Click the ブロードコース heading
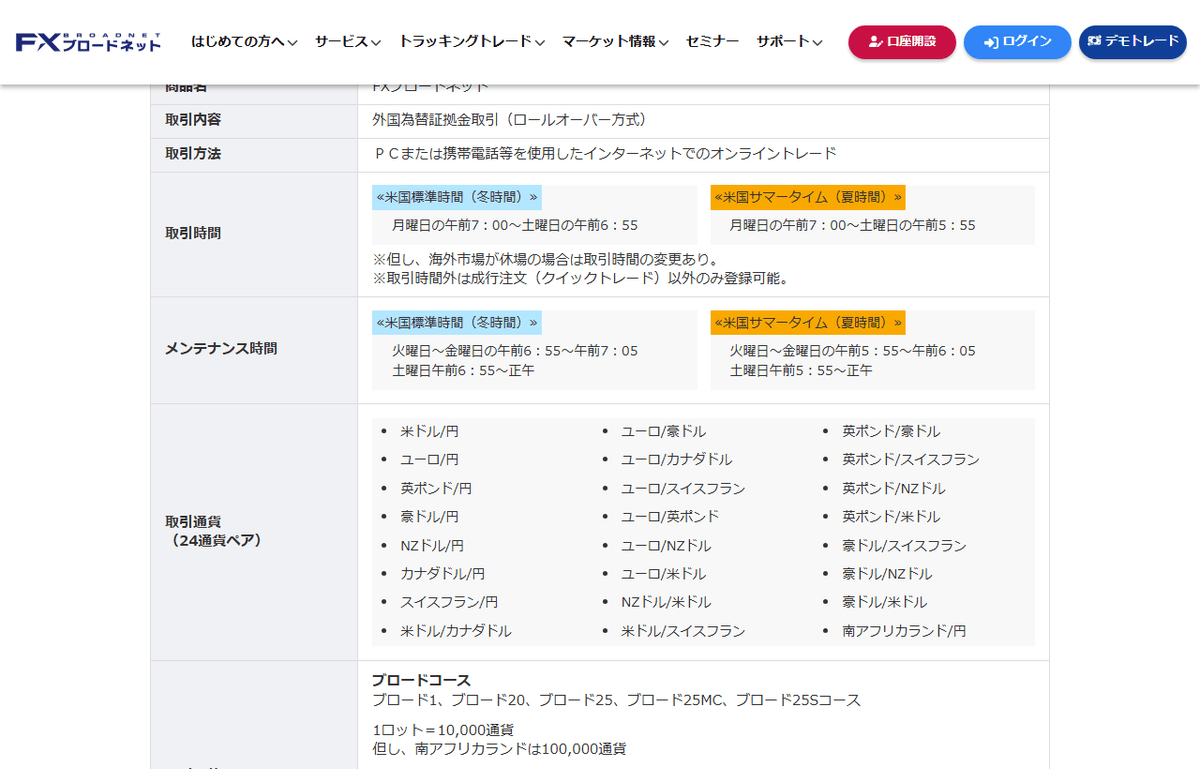Image resolution: width=1200 pixels, height=769 pixels. coord(421,681)
